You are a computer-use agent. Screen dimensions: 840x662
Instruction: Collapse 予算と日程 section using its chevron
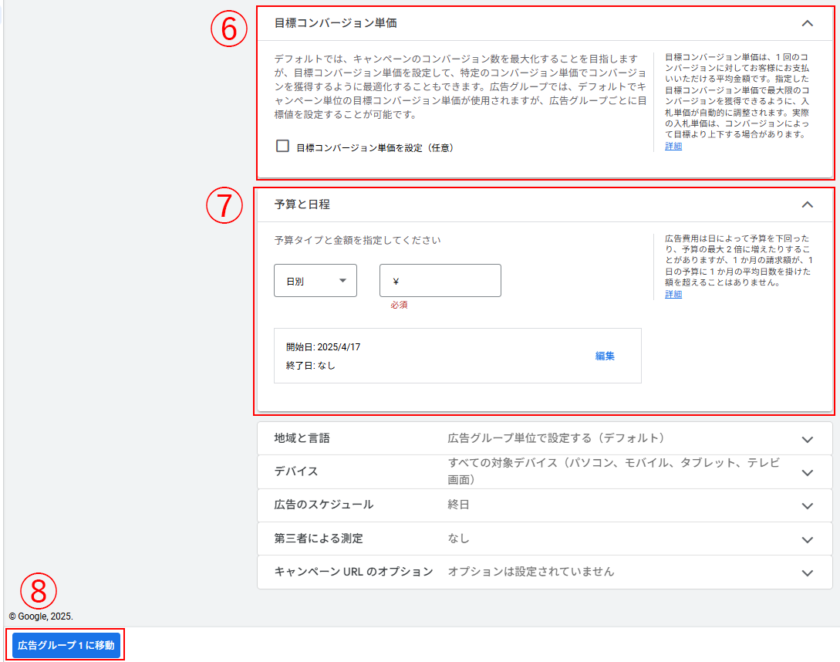(807, 204)
